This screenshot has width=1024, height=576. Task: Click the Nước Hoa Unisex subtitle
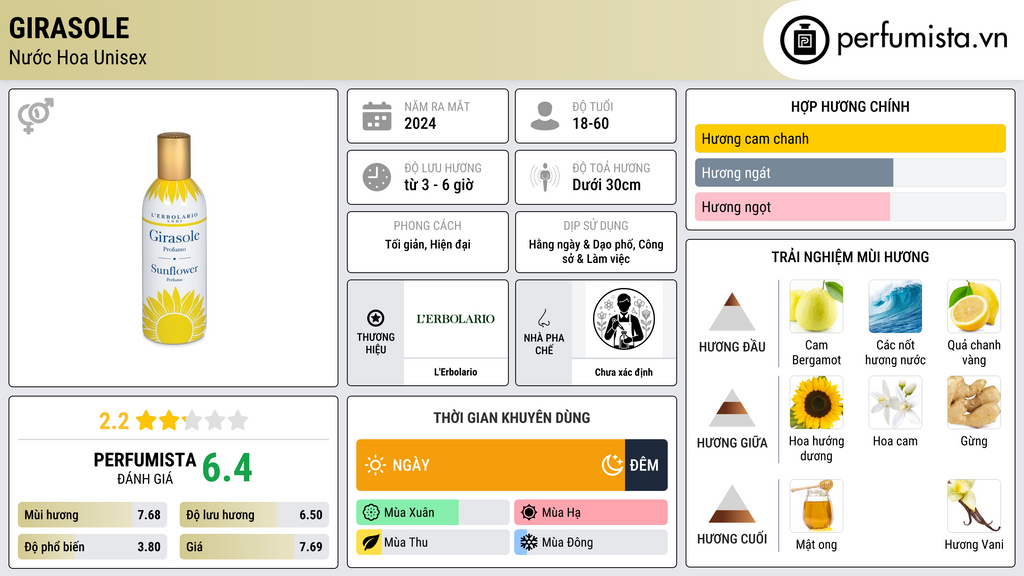[78, 57]
